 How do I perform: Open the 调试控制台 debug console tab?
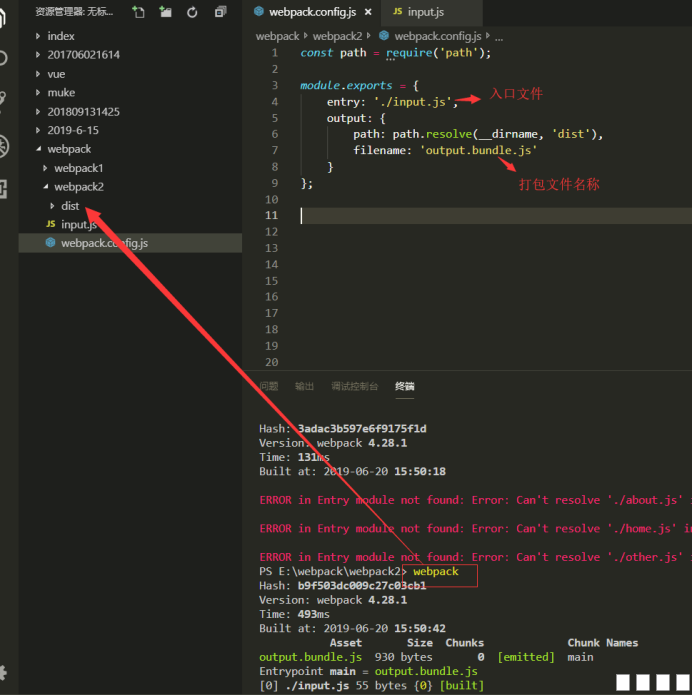coord(354,386)
